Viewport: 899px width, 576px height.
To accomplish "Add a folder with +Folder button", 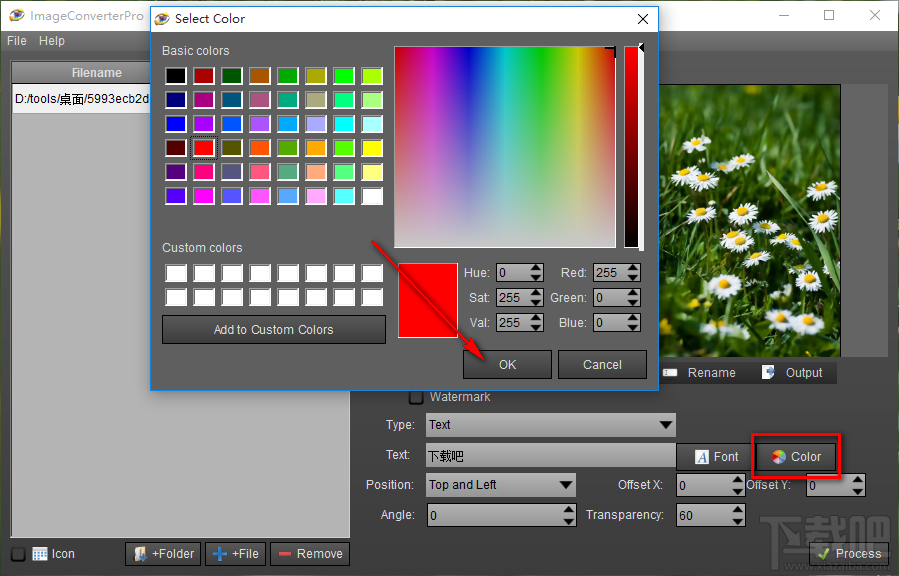I will click(x=162, y=553).
